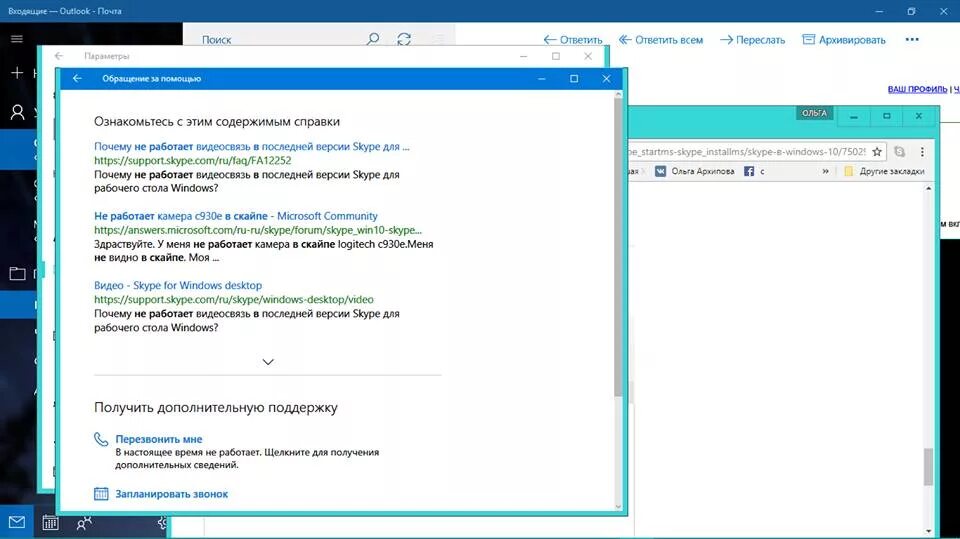Click the ОЛЬГА profile badge in browser
The width and height of the screenshot is (960, 539).
click(814, 113)
